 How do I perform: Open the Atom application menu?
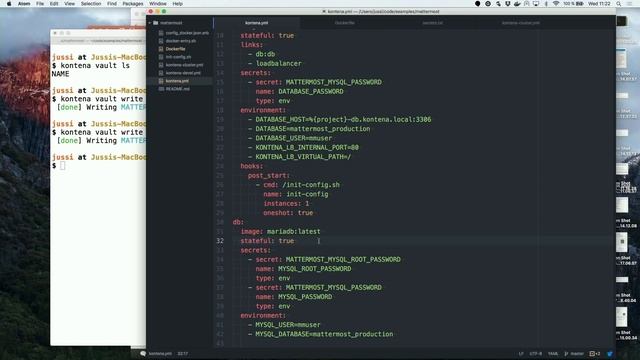tap(24, 4)
